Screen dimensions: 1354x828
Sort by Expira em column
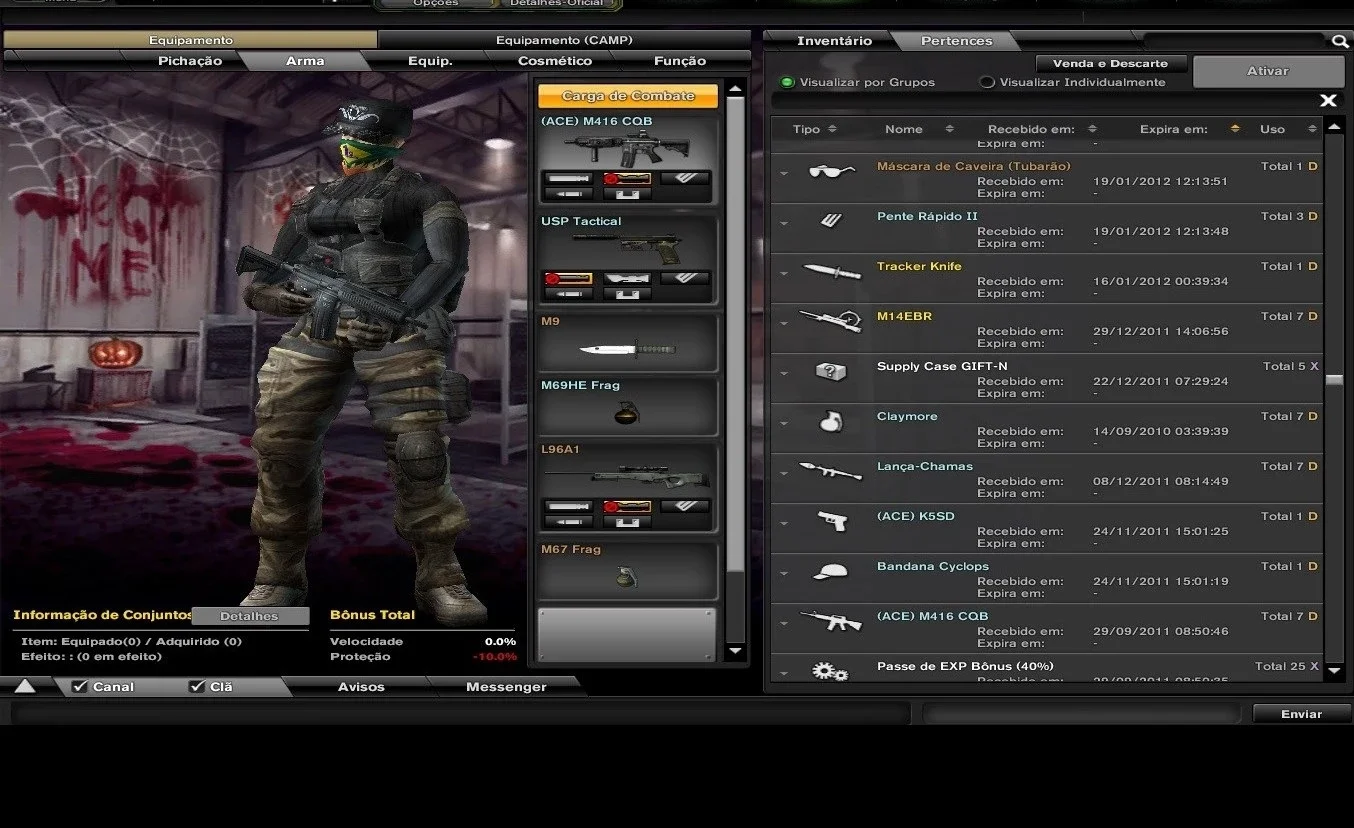pyautogui.click(x=1189, y=129)
